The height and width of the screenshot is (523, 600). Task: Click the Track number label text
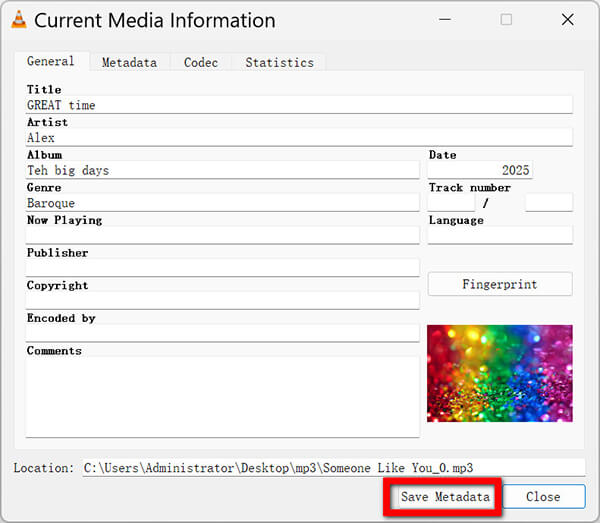470,187
